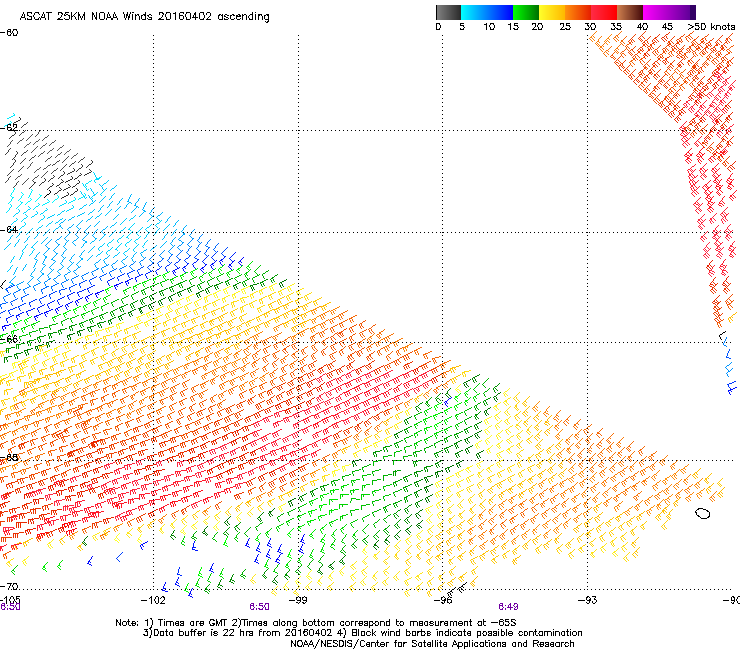Pick the yellow 20-25 knot legend segment
Viewport: 740px width, 650px height.
pyautogui.click(x=552, y=12)
